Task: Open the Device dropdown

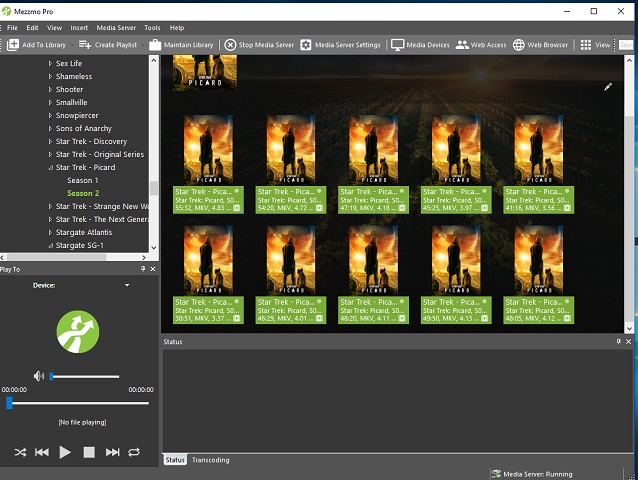Action: point(127,285)
